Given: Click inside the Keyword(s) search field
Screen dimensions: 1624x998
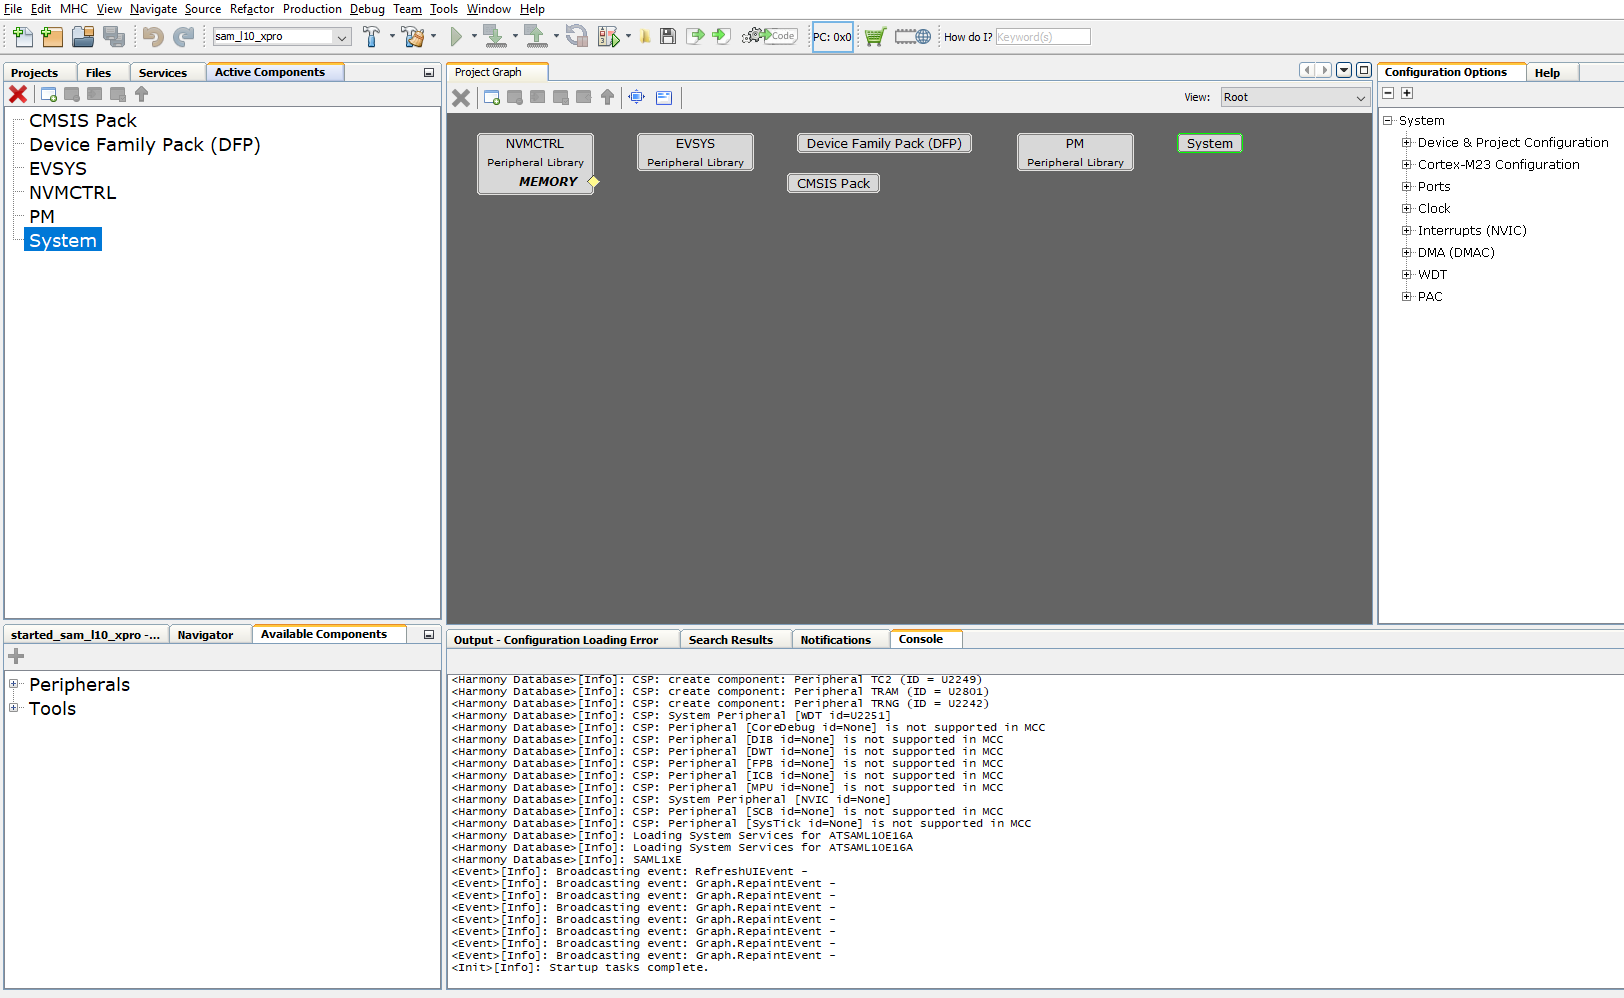Looking at the screenshot, I should point(1043,36).
